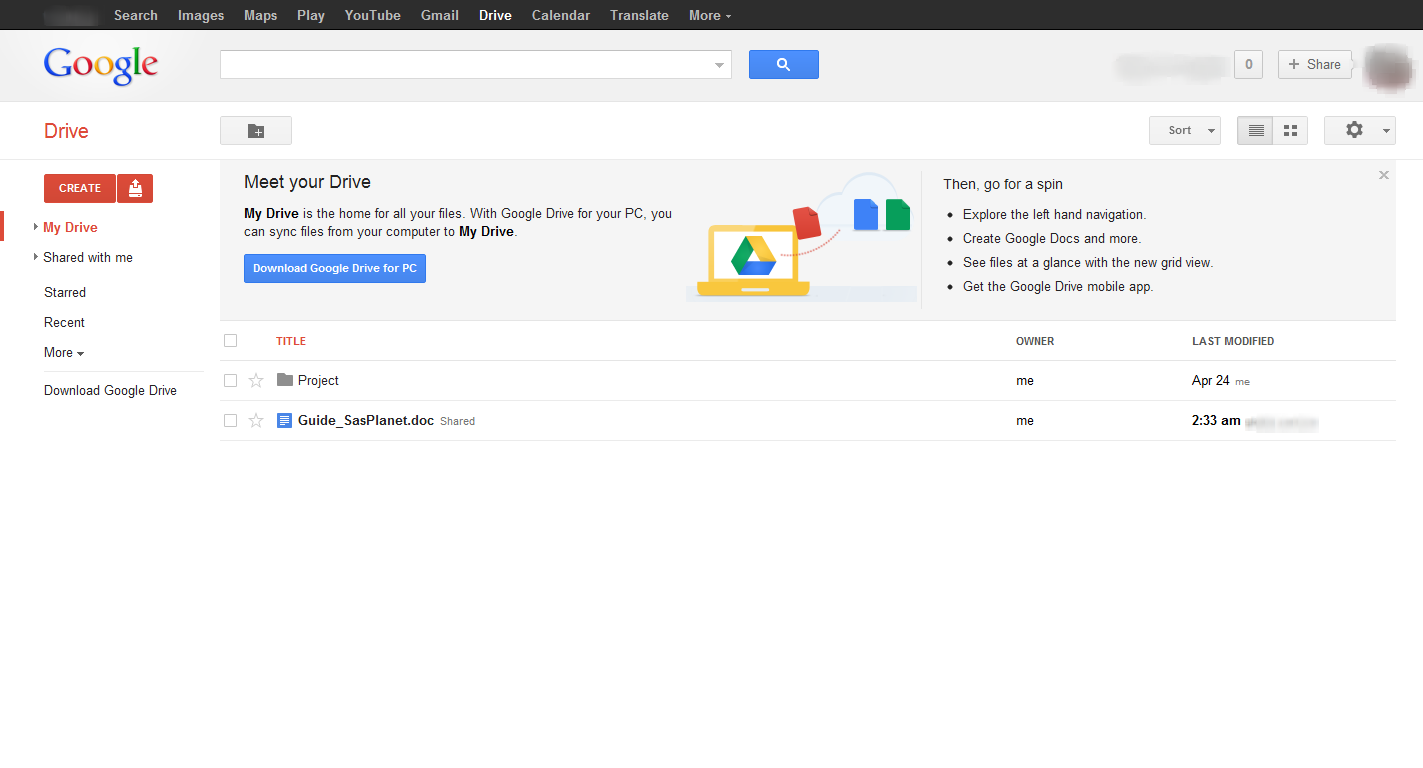Image resolution: width=1423 pixels, height=768 pixels.
Task: Click the Drive laptop illustration
Action: [753, 260]
